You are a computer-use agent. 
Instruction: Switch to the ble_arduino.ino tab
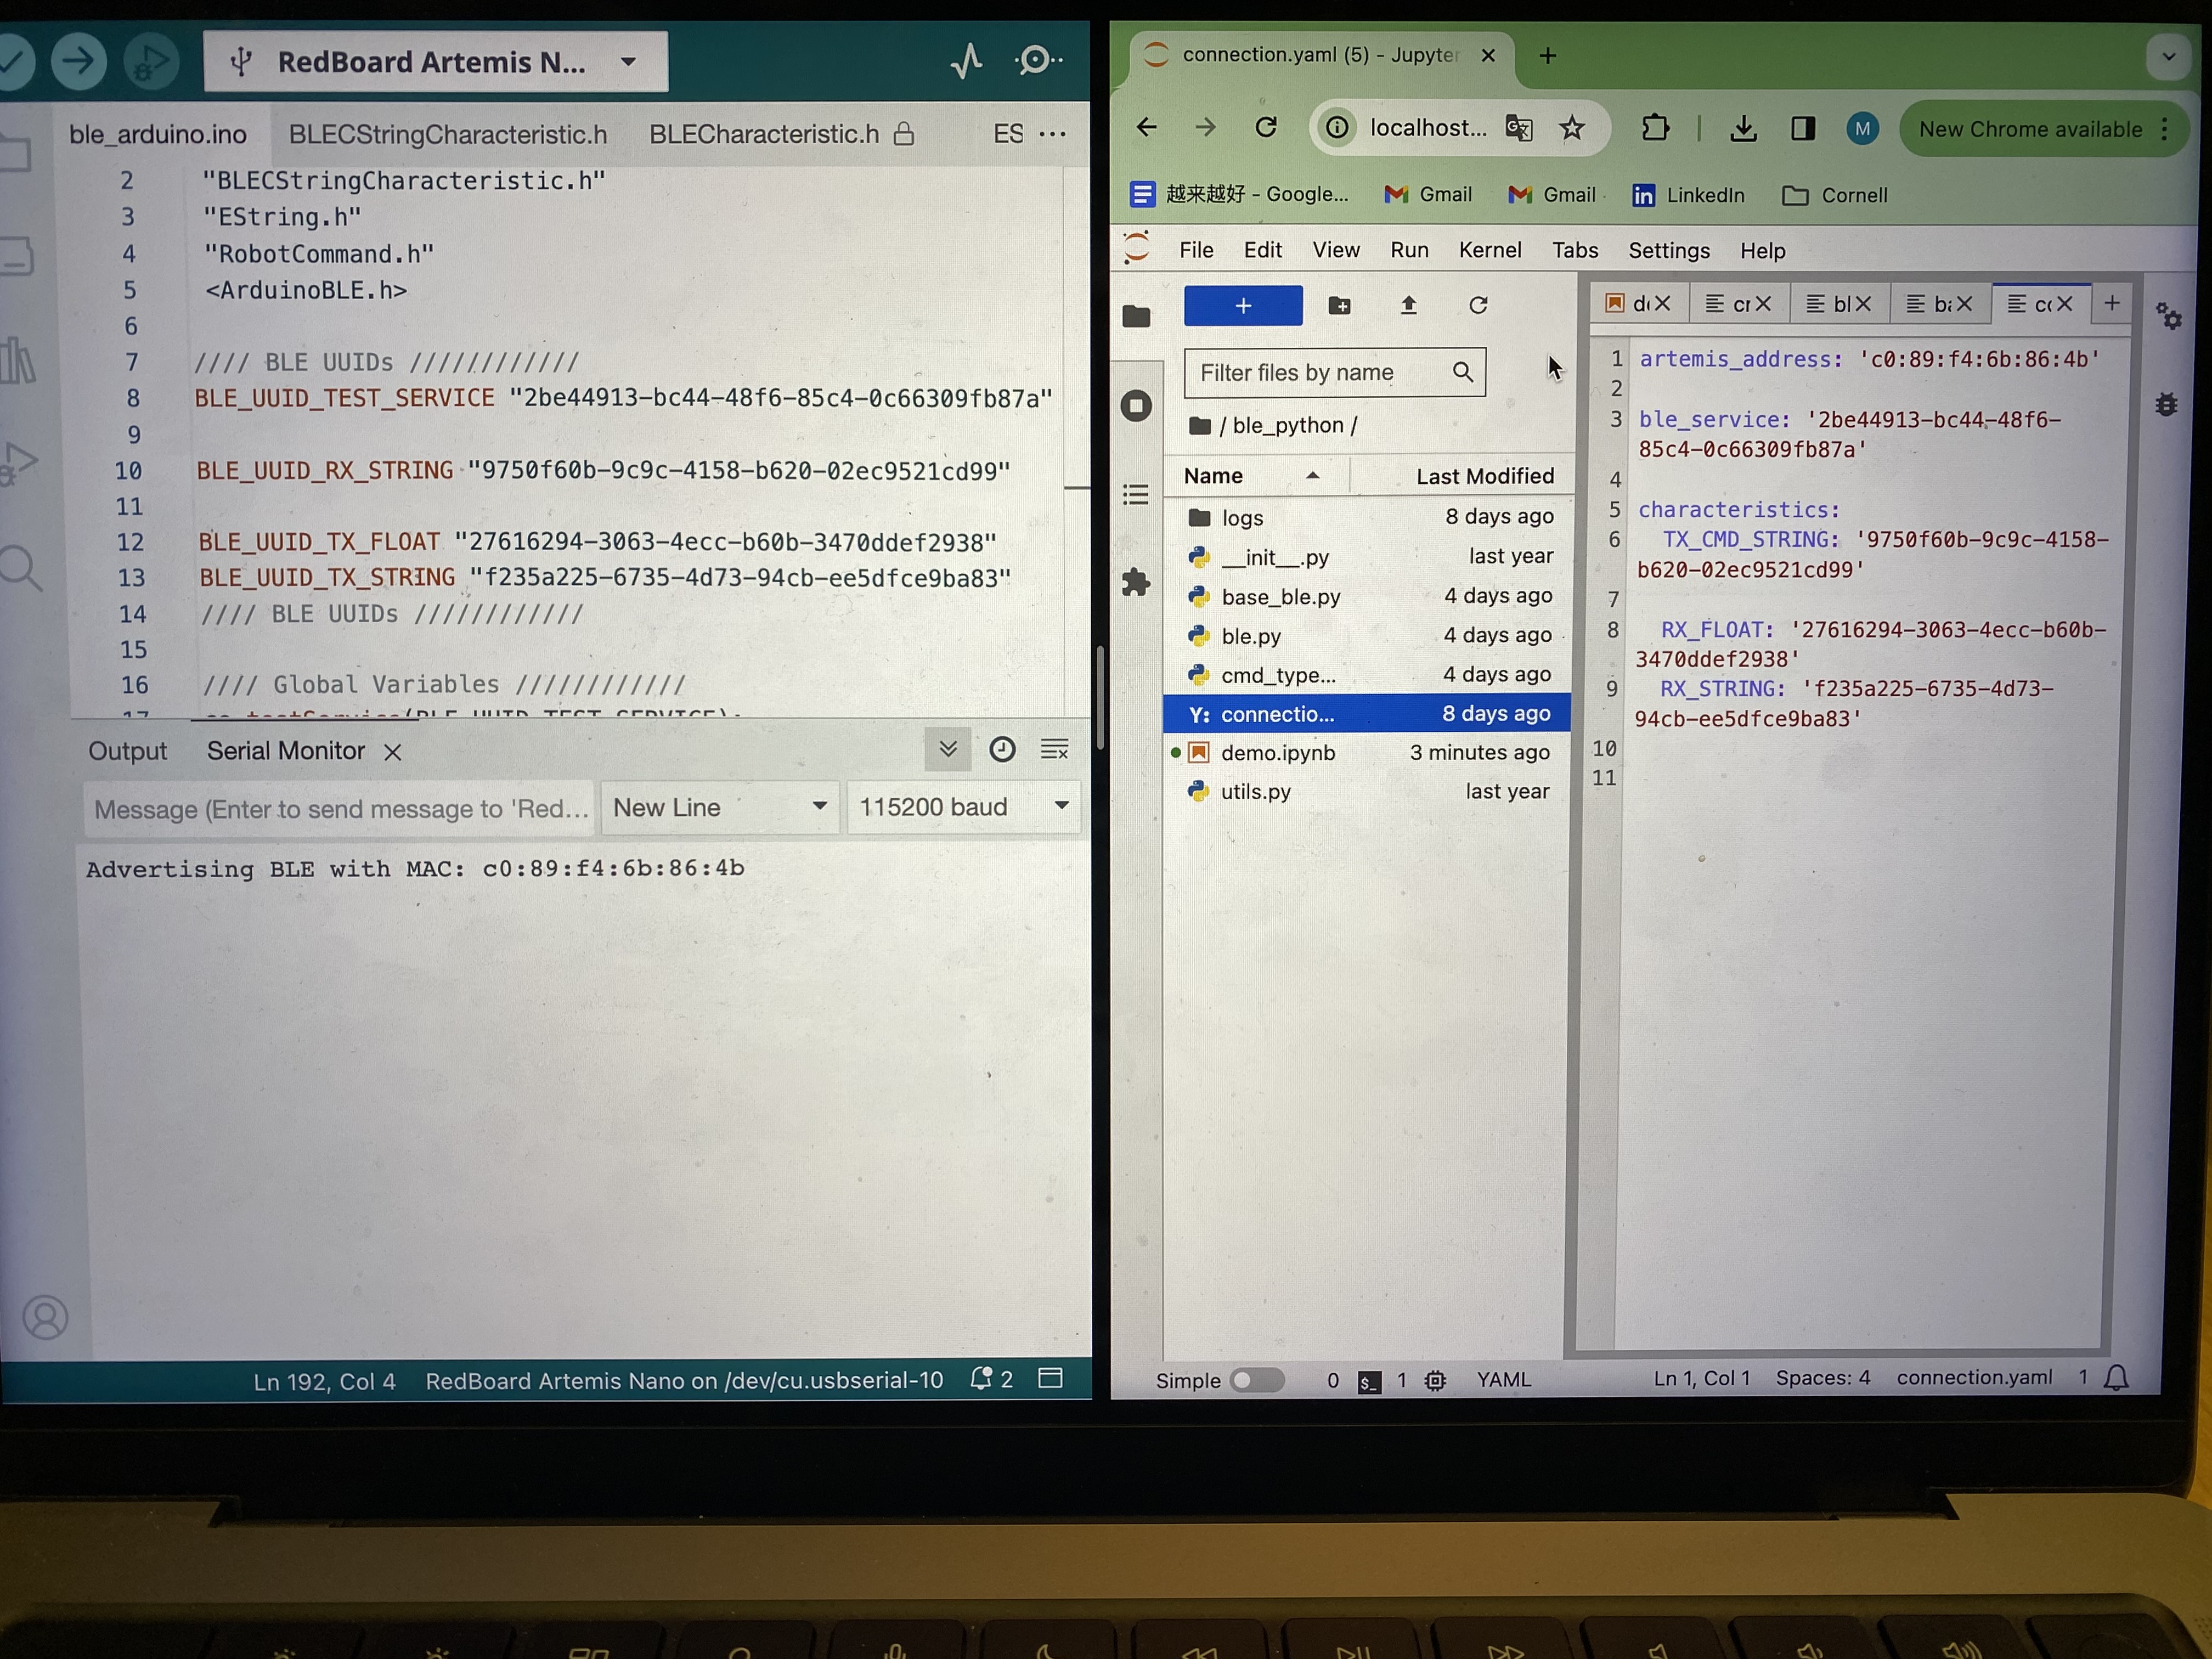tap(158, 134)
